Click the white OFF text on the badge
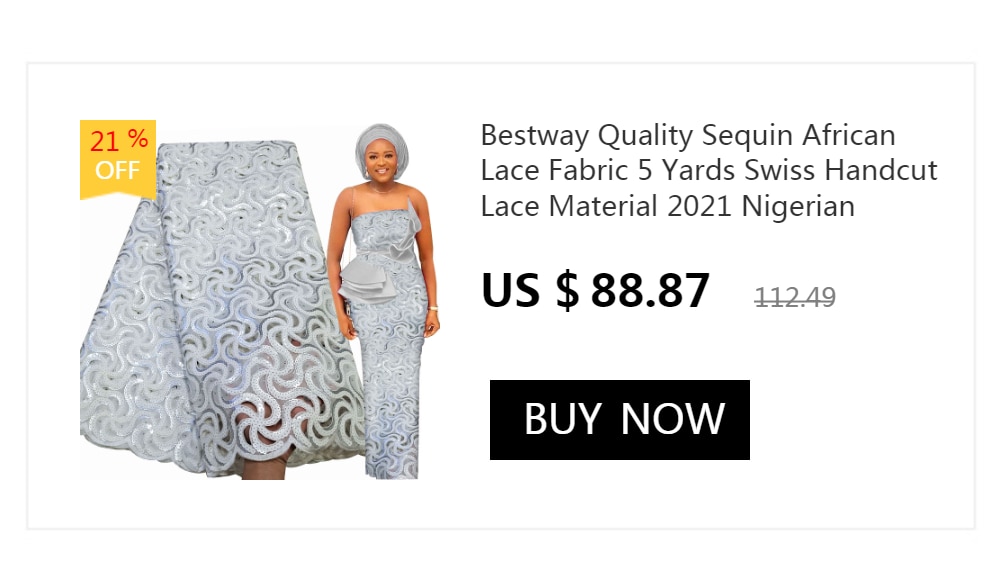The height and width of the screenshot is (580, 1000). (x=117, y=170)
